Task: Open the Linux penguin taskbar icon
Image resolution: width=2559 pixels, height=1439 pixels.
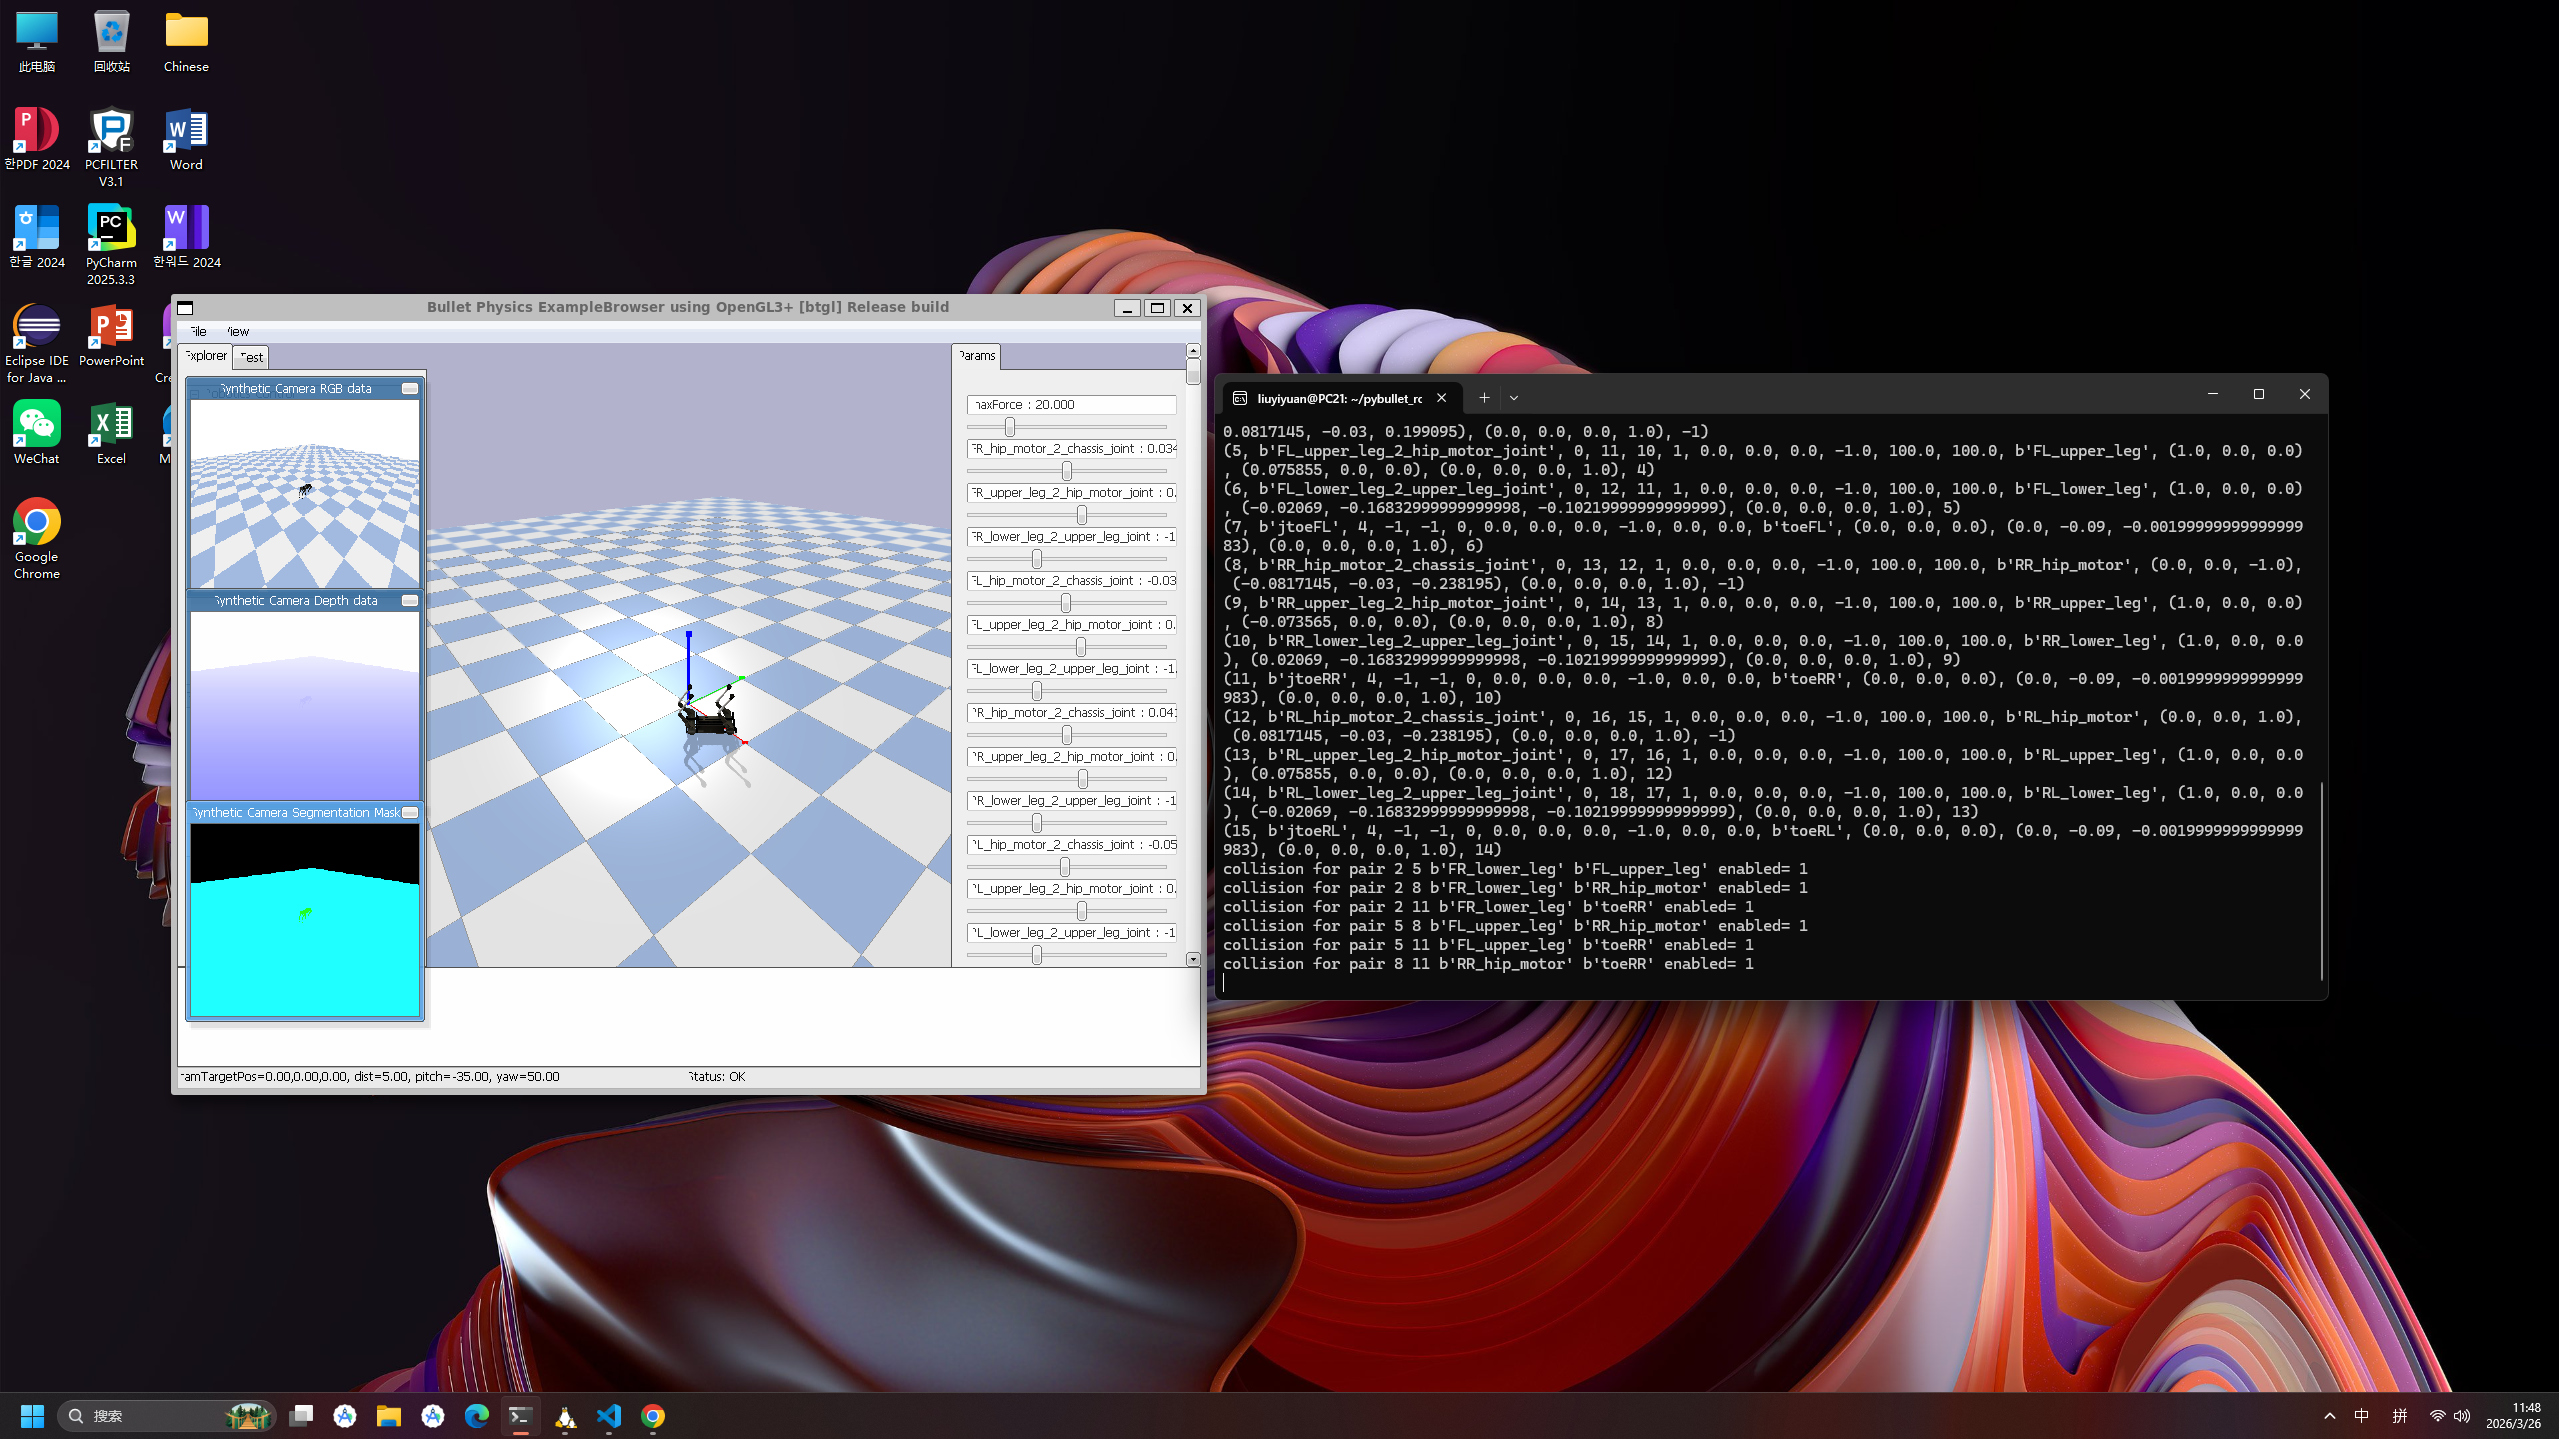Action: 565,1416
